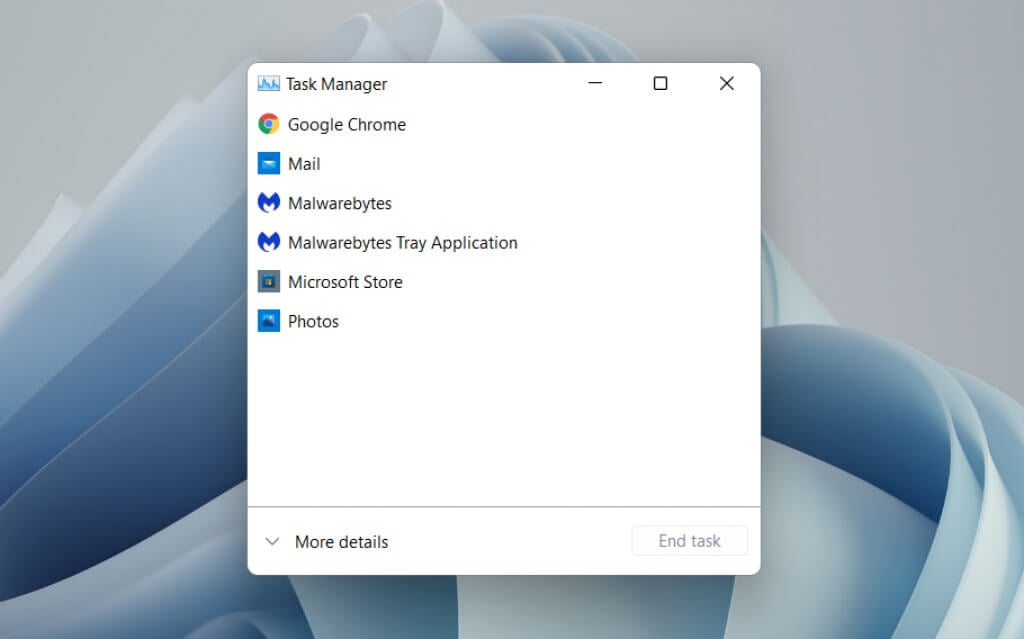Click the Mail app envelope icon

(268, 163)
